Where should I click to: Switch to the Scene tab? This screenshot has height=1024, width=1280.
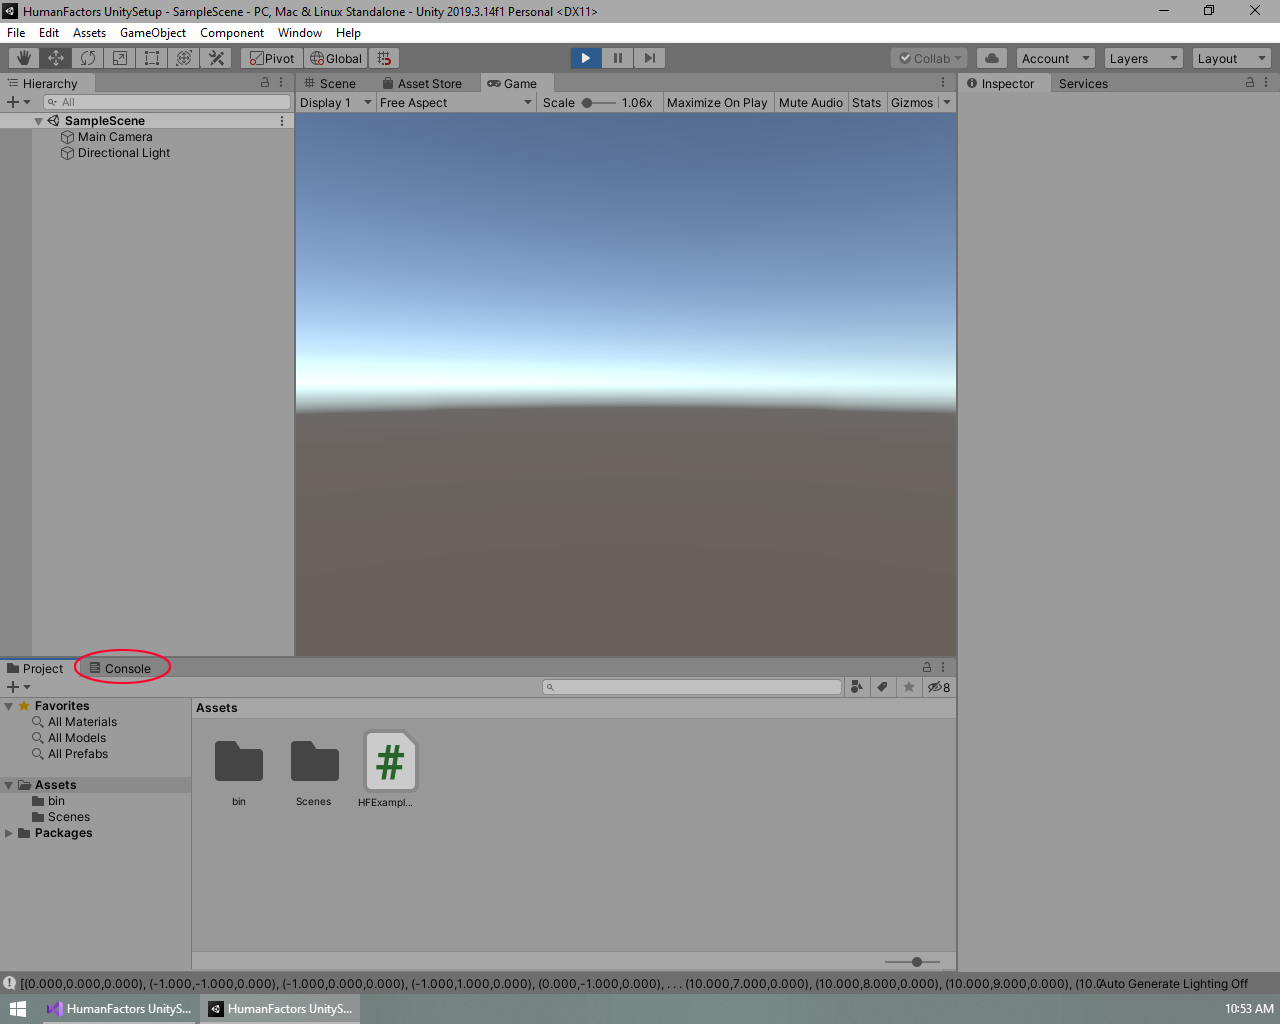330,83
